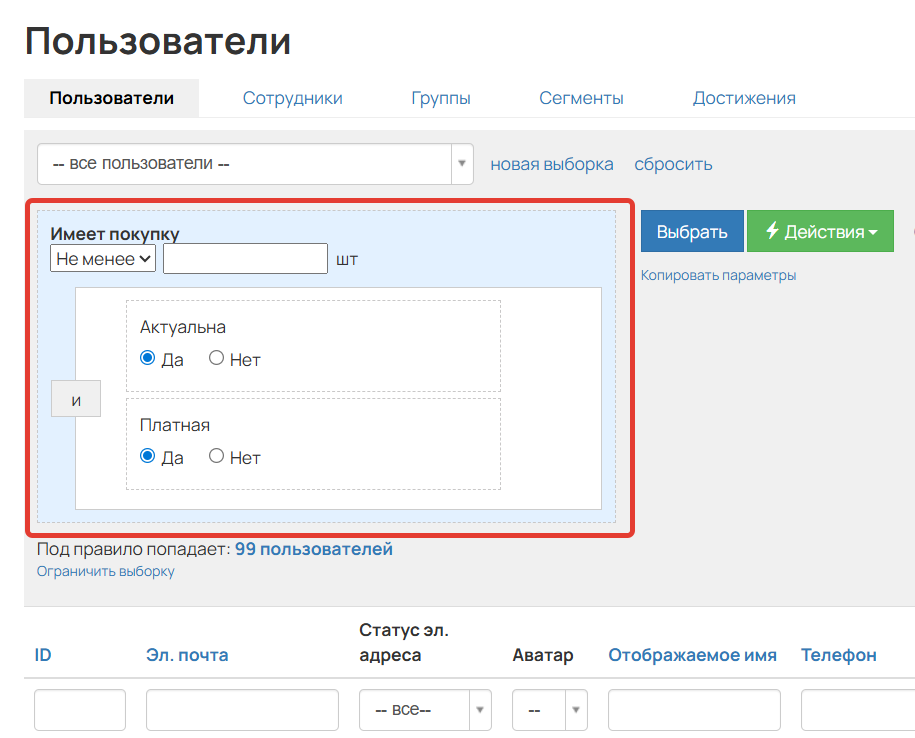This screenshot has height=738, width=915.
Task: Switch to the Сотрудники tab
Action: click(292, 97)
